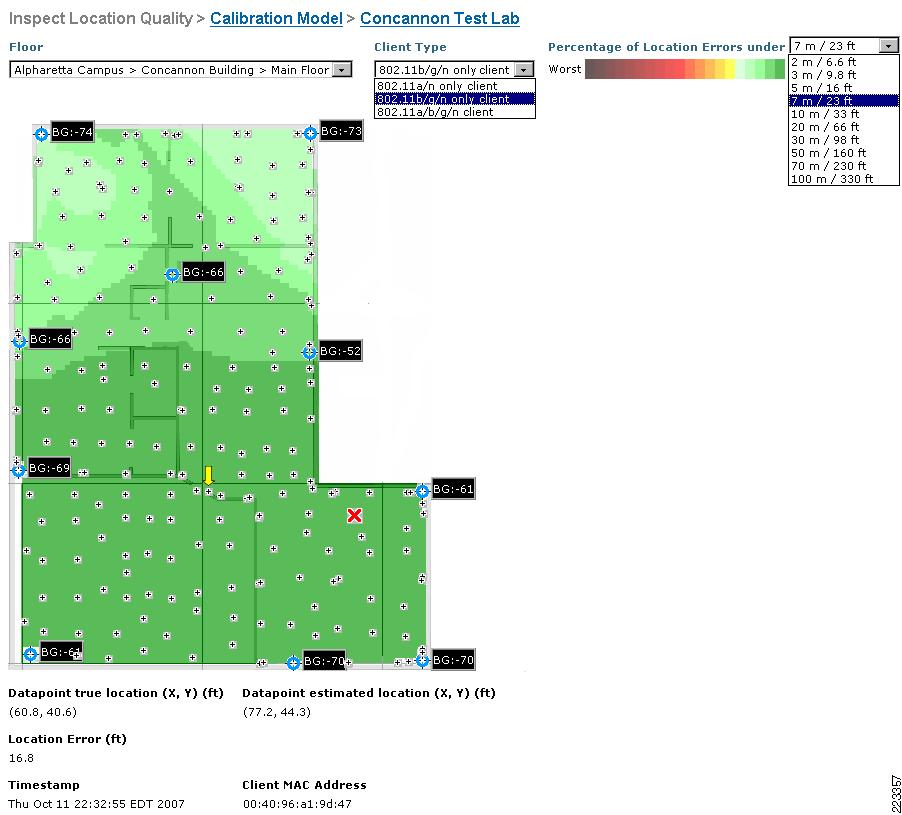The width and height of the screenshot is (902, 815).
Task: Click access point icon labeled BG:-69
Action: tap(18, 470)
